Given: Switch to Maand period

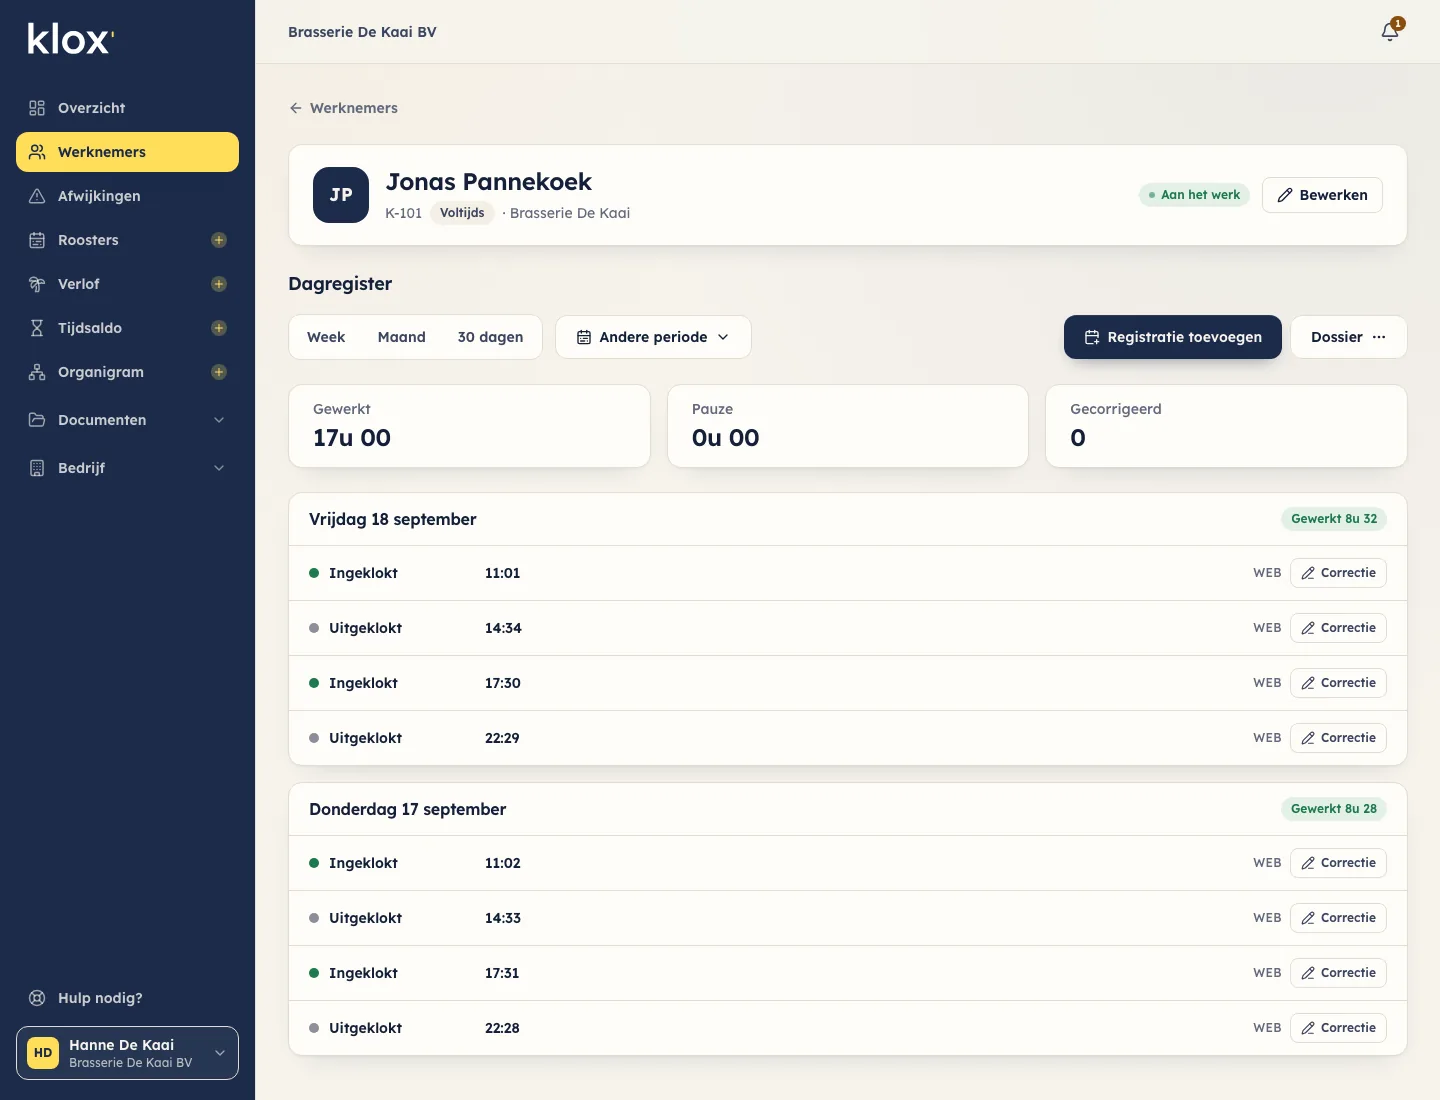Looking at the screenshot, I should tap(402, 337).
